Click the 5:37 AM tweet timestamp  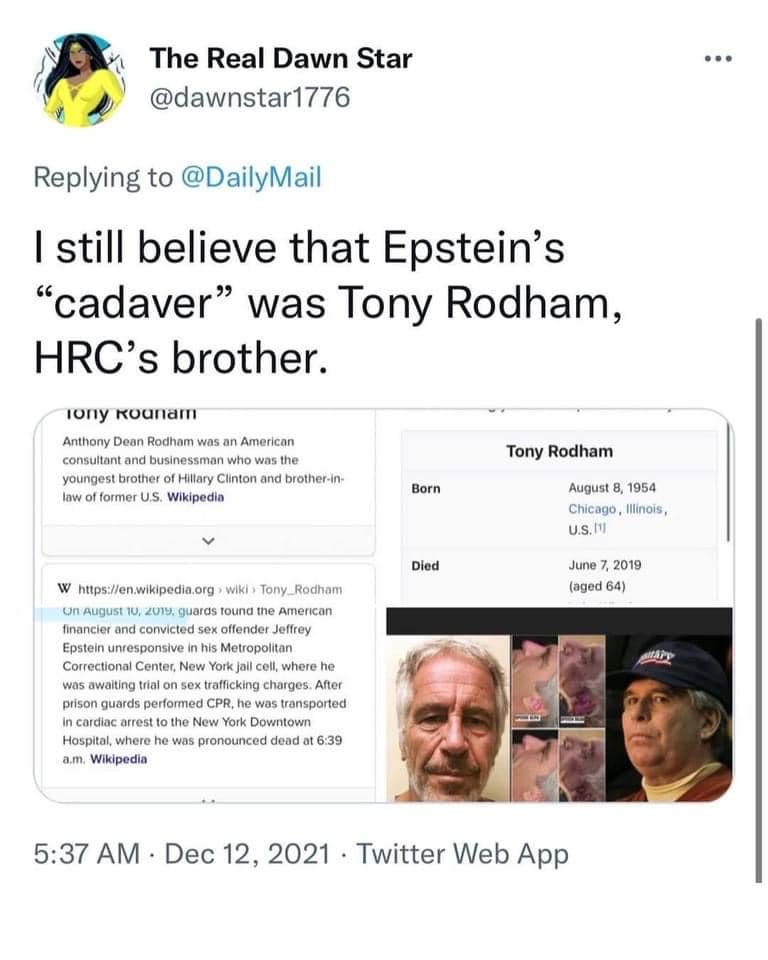coord(85,855)
